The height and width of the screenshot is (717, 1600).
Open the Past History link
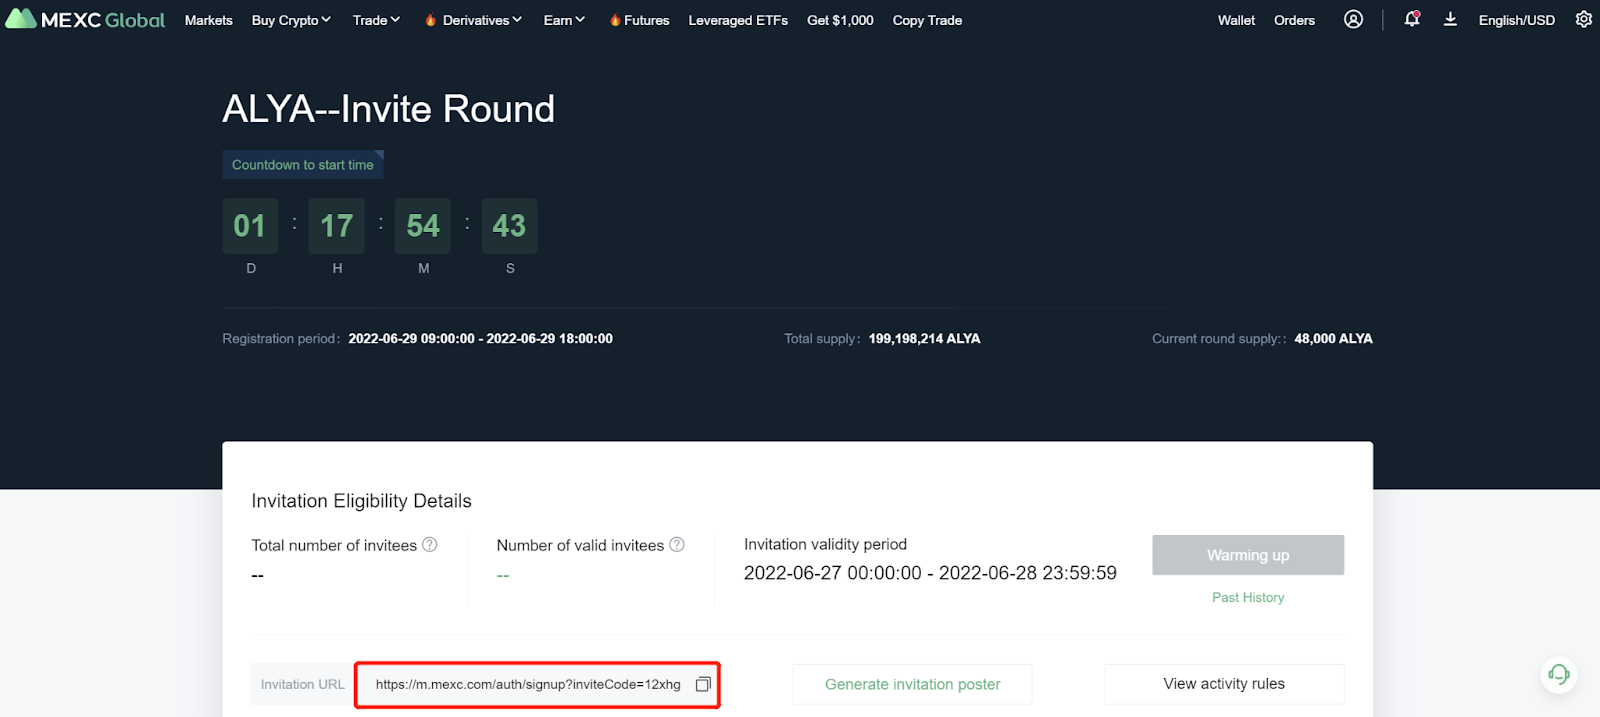1248,597
